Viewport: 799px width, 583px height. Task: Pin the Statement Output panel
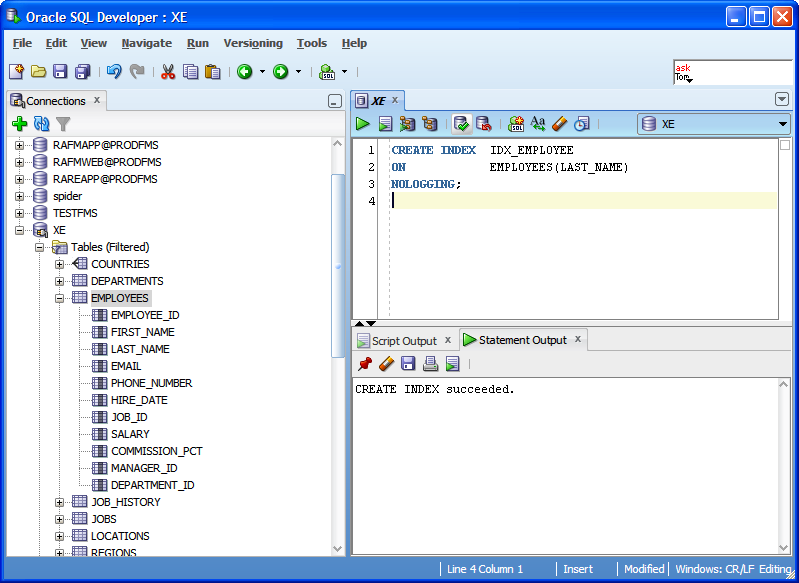[364, 363]
